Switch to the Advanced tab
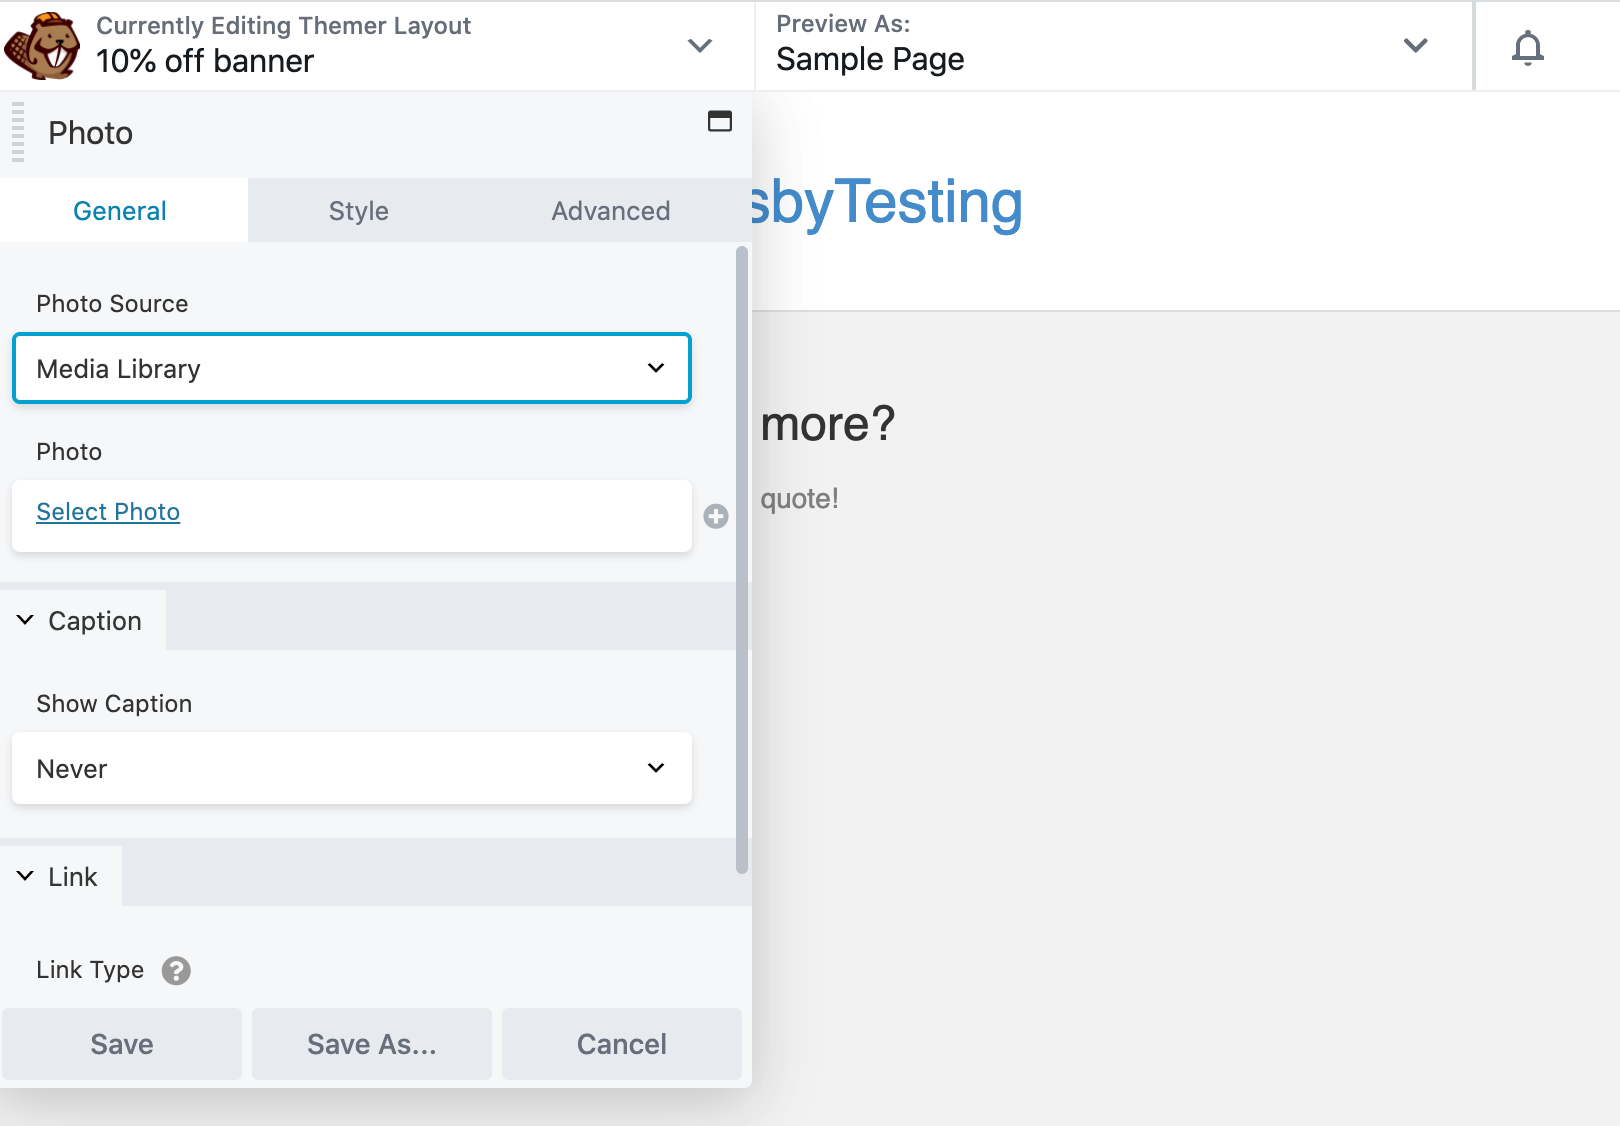Screen dimensions: 1620x1126 coord(610,210)
